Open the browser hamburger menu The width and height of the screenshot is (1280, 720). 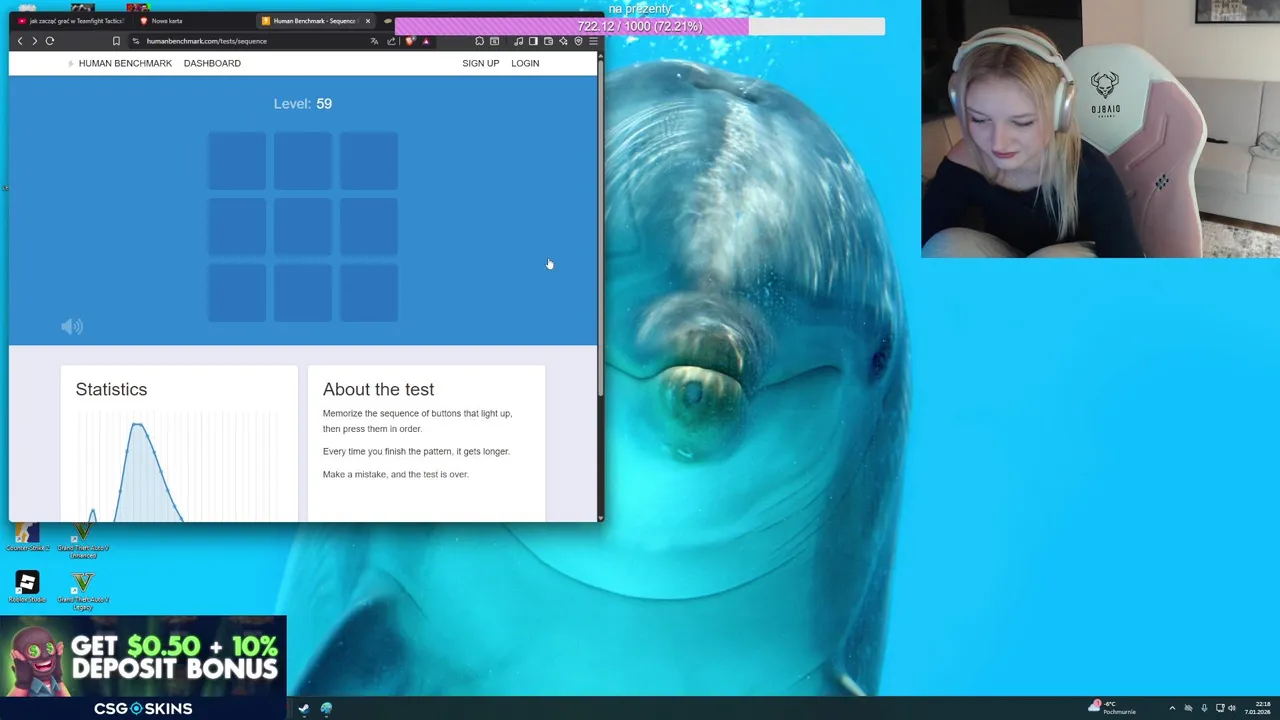(593, 41)
